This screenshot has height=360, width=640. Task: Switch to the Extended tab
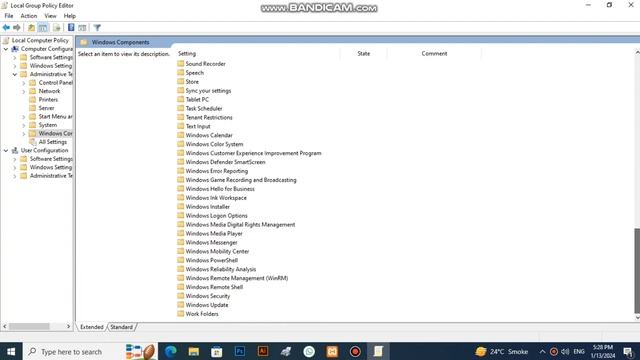(92, 327)
